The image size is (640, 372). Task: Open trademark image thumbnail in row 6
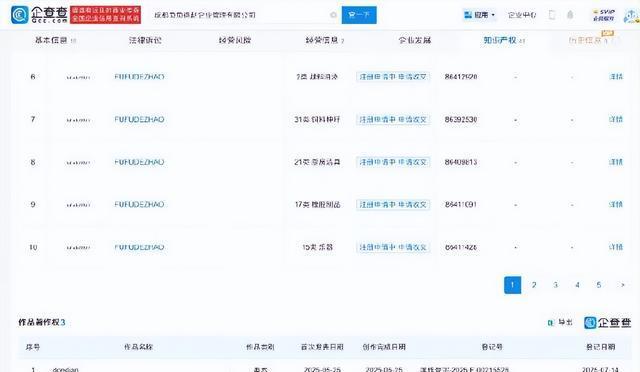coord(78,77)
